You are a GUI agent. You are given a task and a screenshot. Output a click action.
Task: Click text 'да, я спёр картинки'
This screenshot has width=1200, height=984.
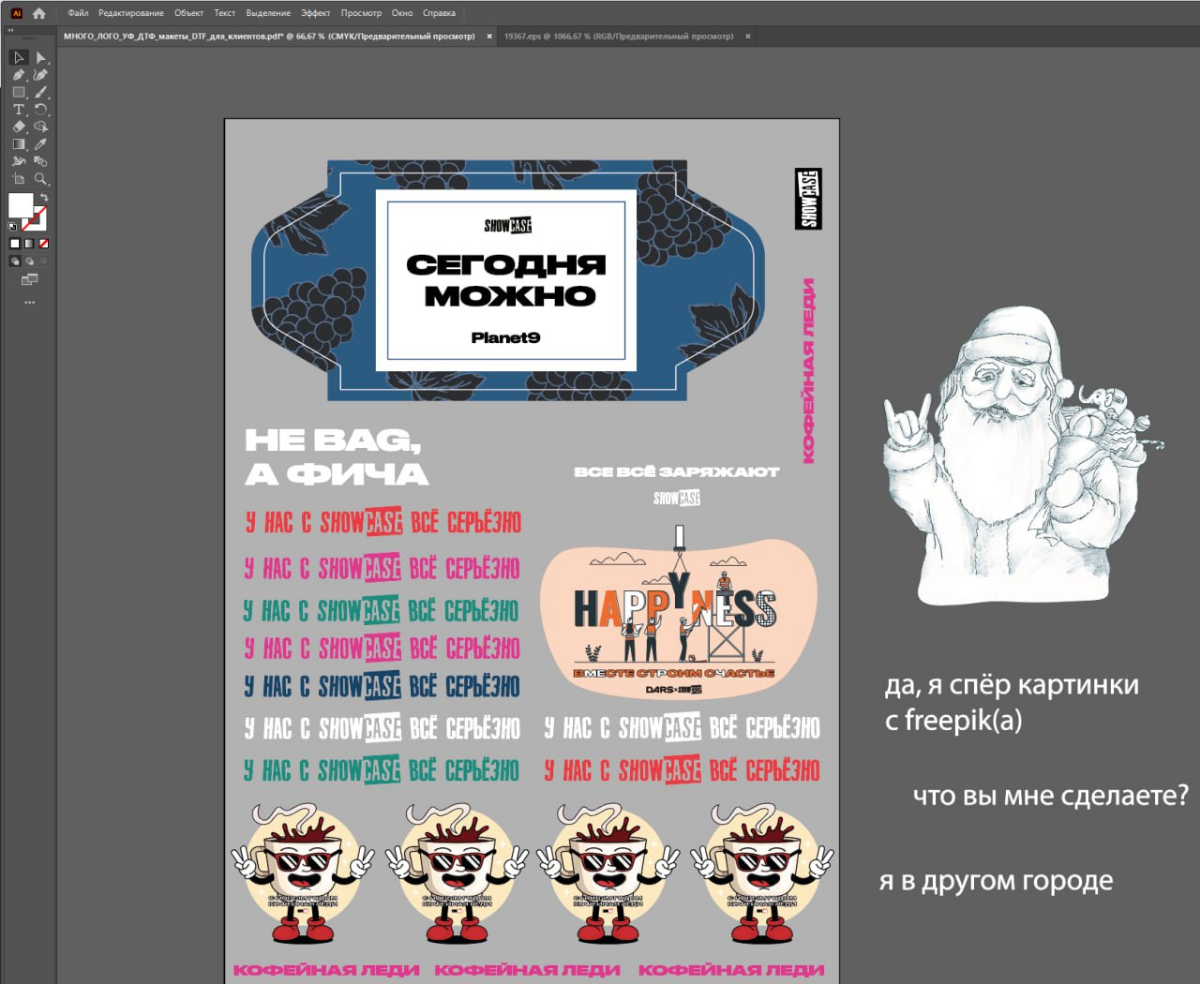[1012, 687]
